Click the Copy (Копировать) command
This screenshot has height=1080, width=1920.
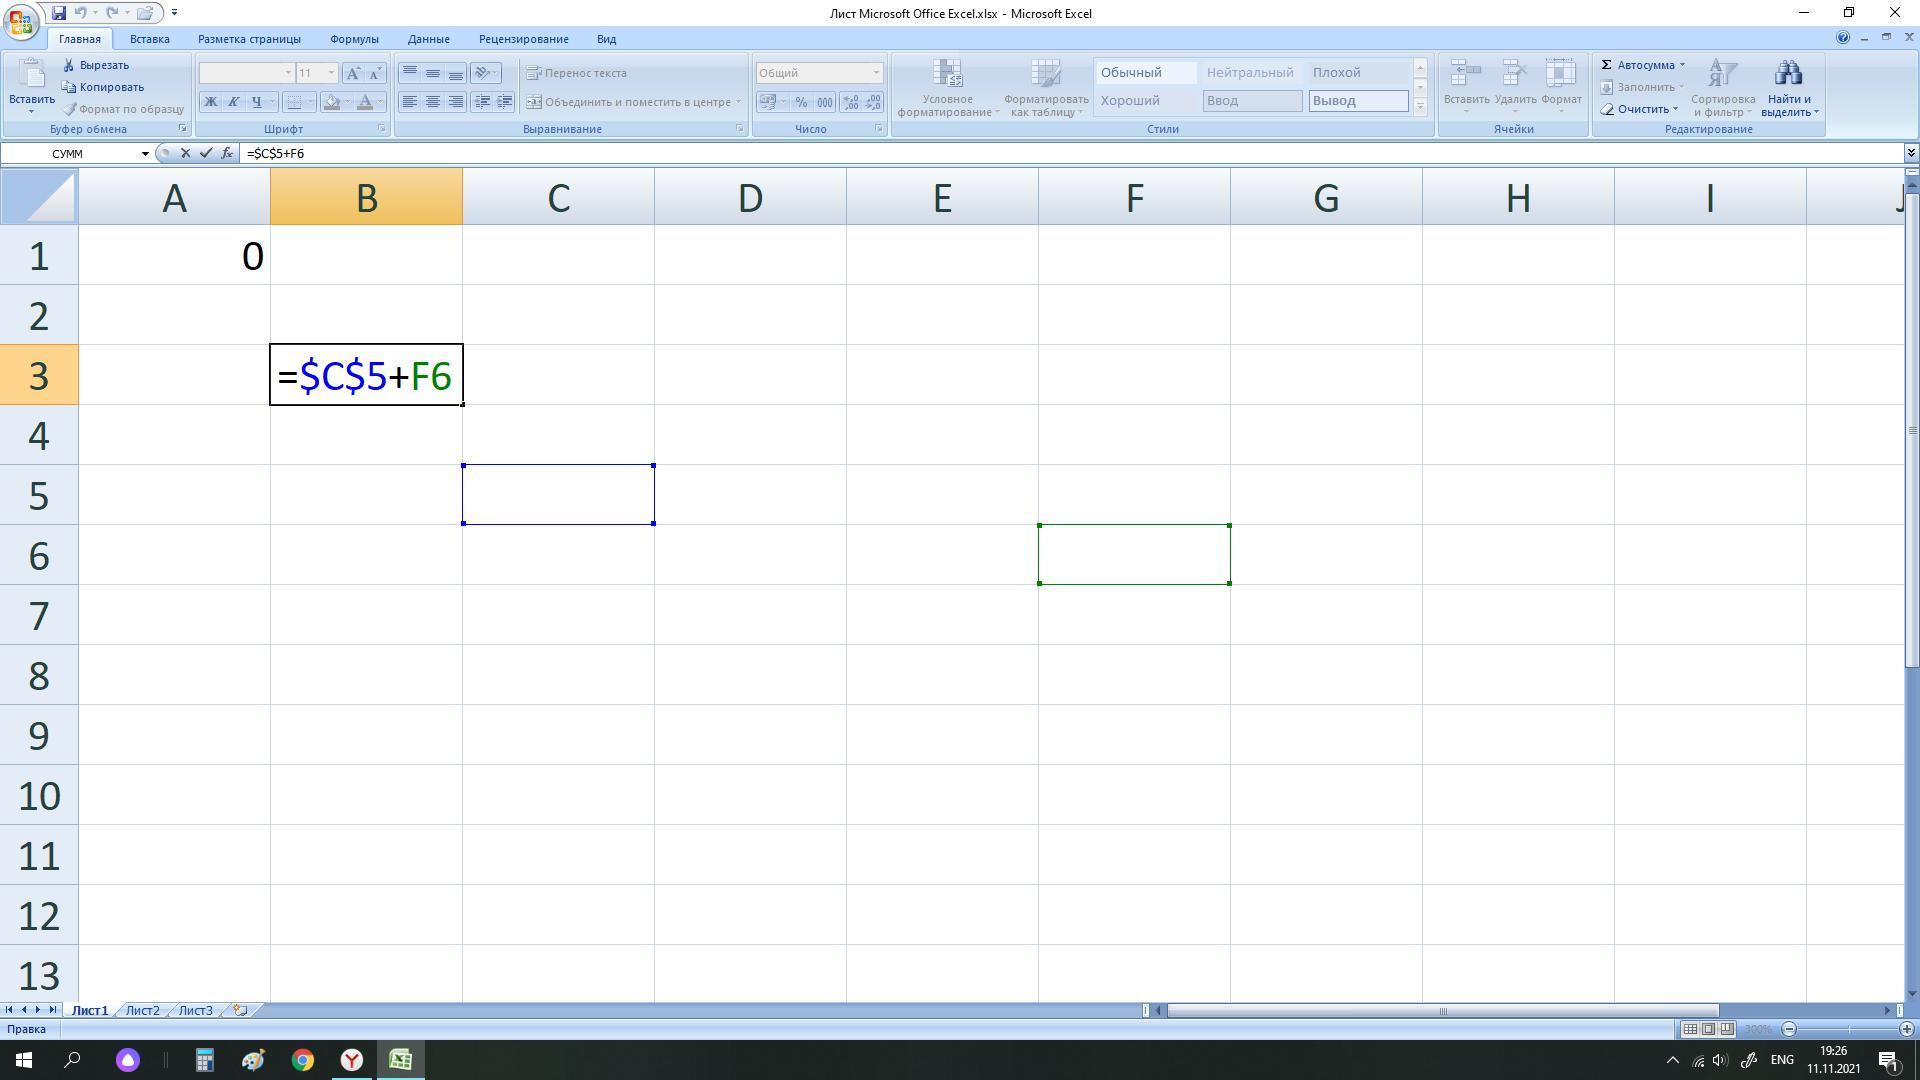click(103, 87)
